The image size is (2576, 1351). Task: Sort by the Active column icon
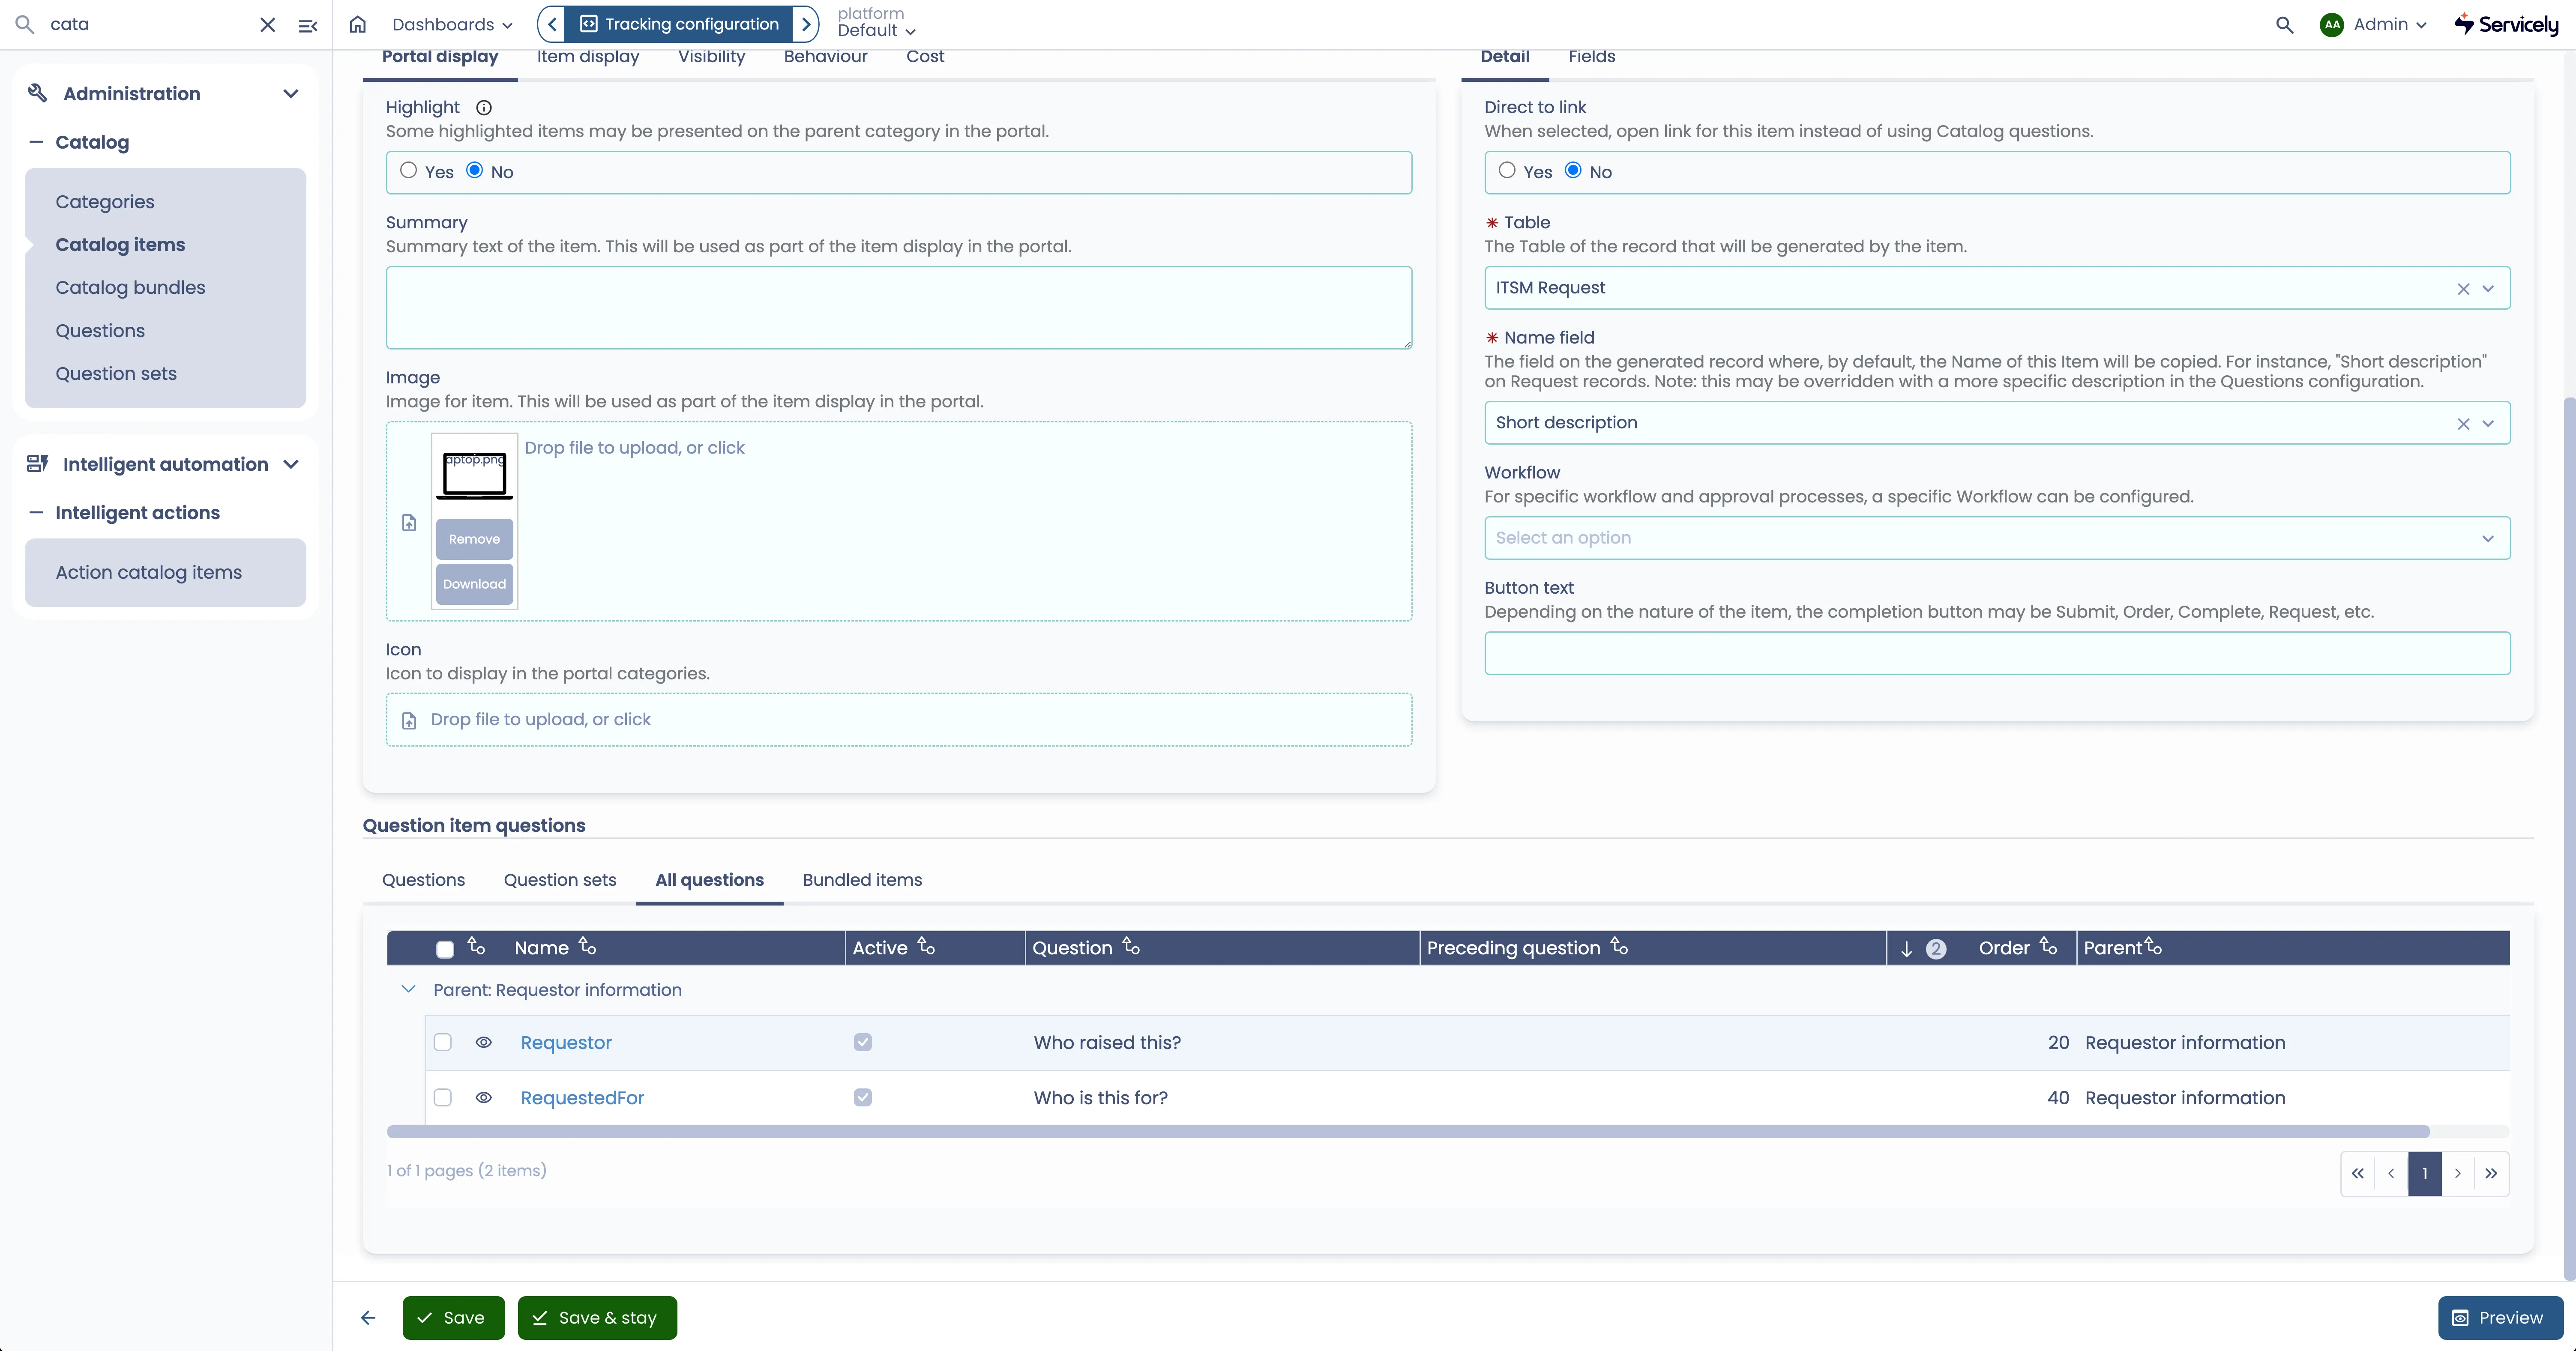927,946
